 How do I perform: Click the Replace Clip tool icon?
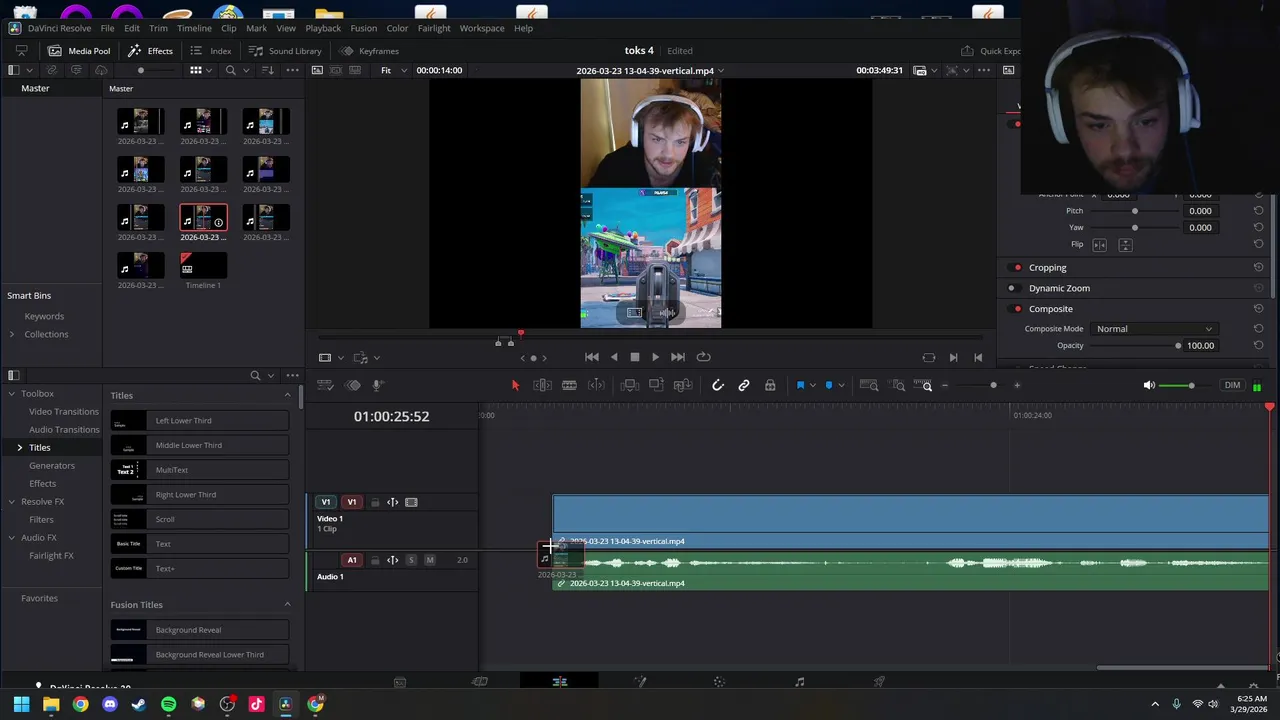coord(683,385)
